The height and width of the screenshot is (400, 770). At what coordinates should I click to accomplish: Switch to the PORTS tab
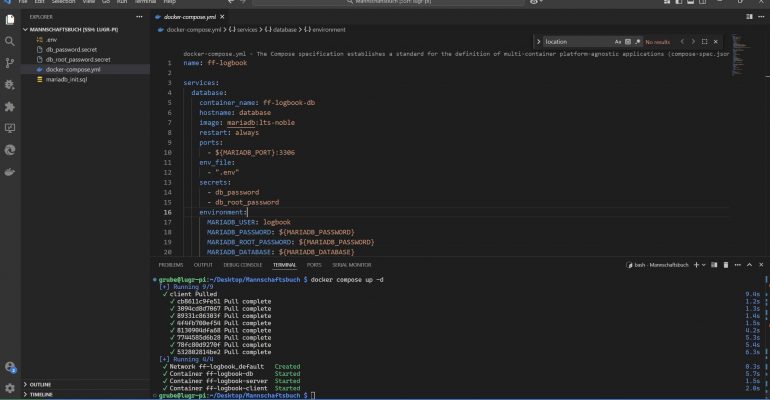coord(314,265)
